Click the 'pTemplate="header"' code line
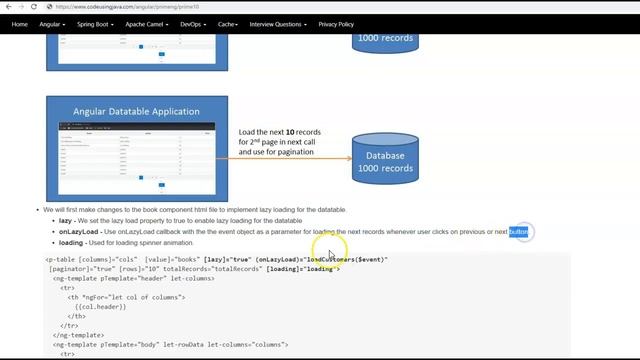The width and height of the screenshot is (640, 360). click(133, 278)
